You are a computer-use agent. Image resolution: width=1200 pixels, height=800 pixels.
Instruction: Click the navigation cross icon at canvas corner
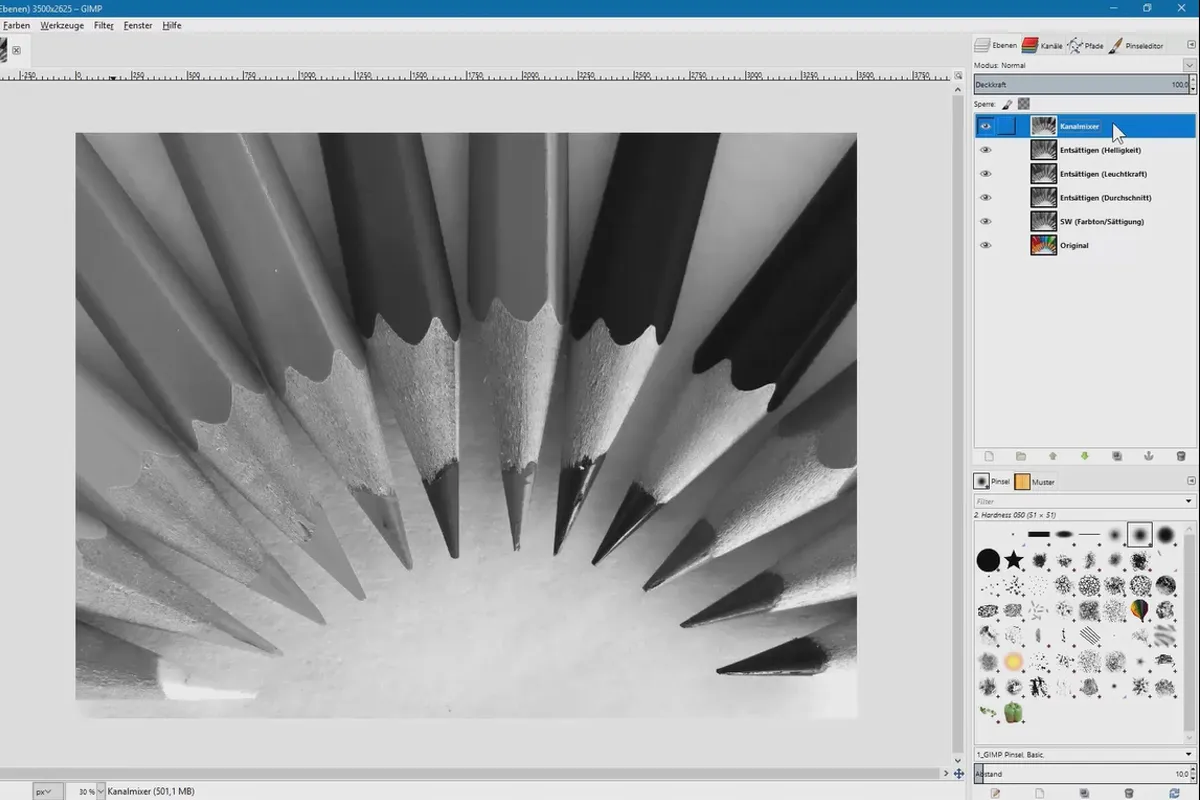coord(959,774)
